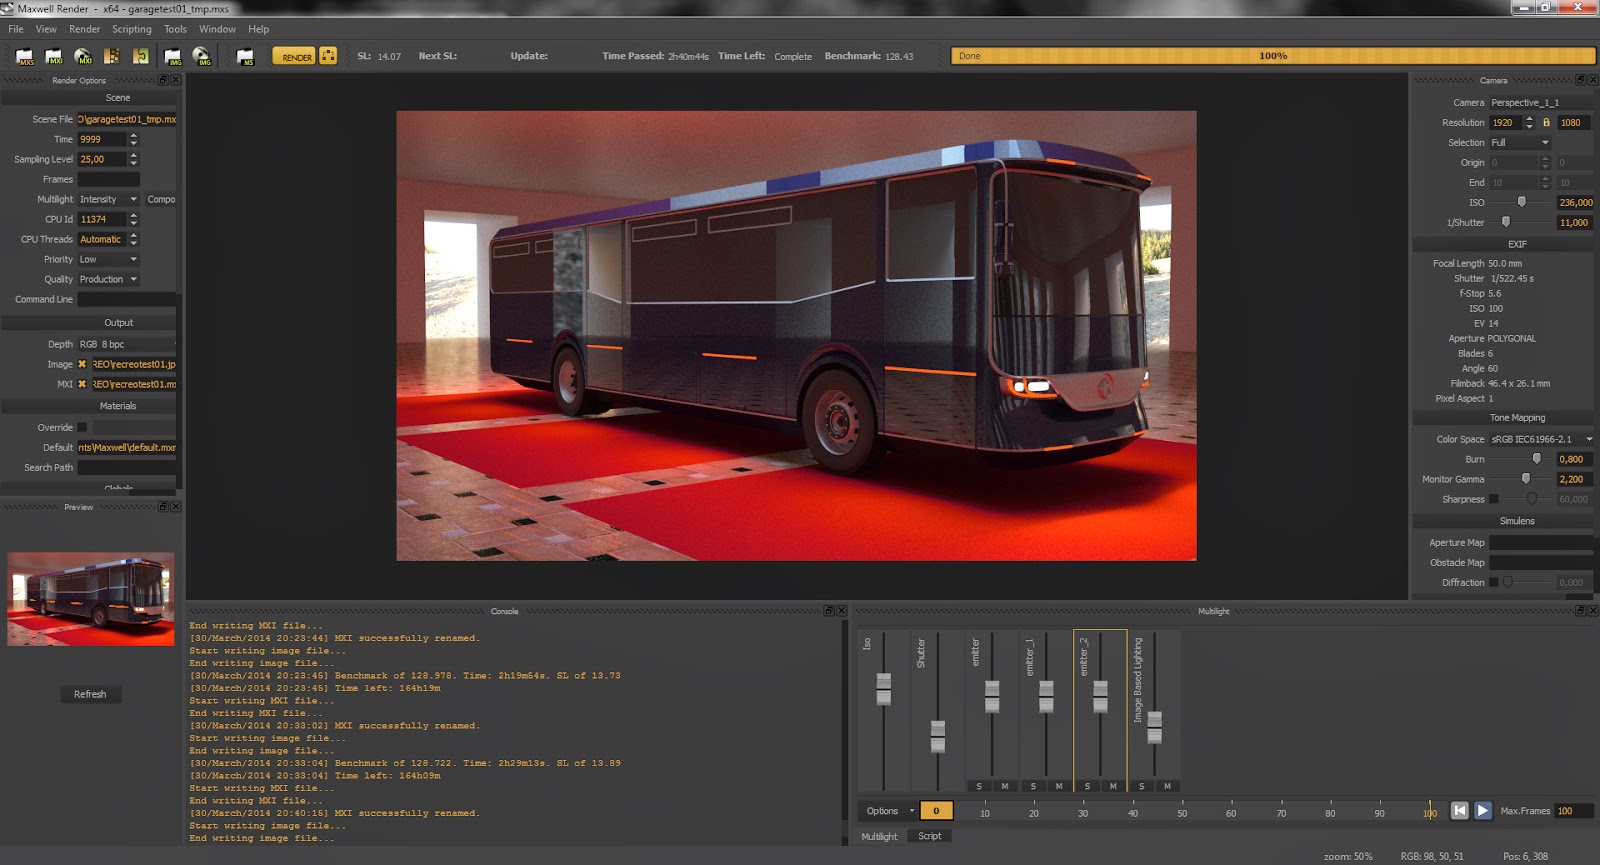Open the Color Space dropdown

[x=1541, y=439]
